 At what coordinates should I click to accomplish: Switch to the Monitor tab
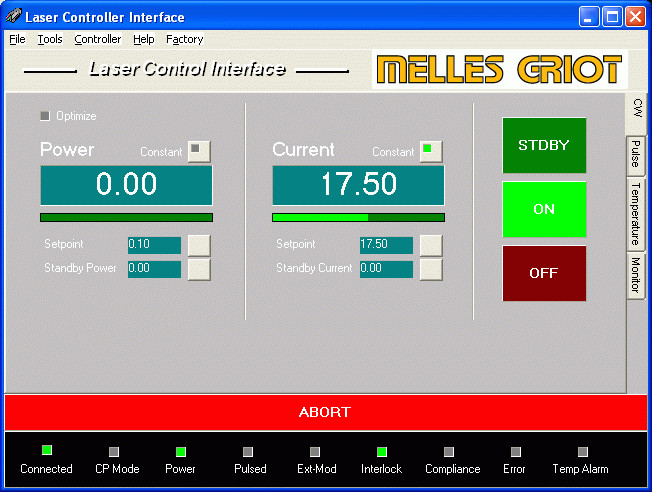coord(636,274)
